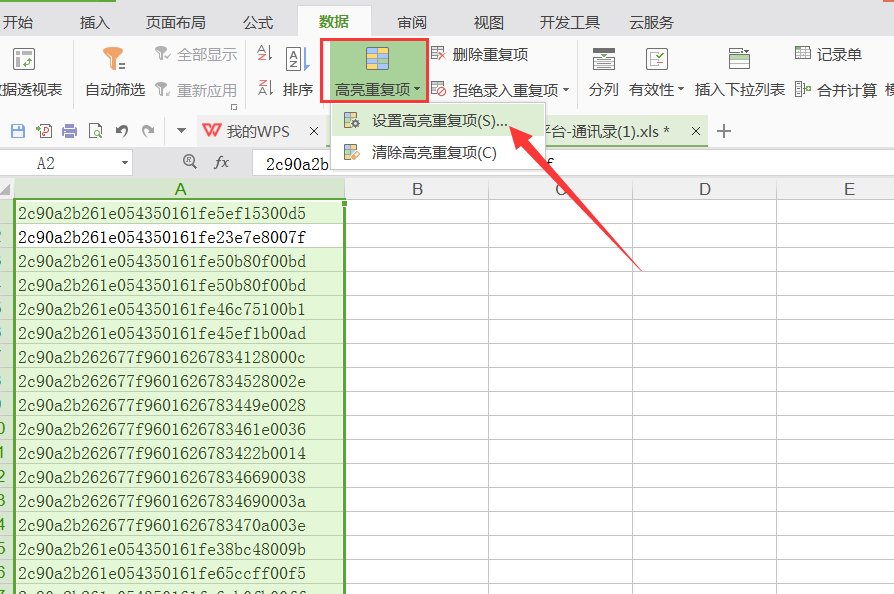Screen dimensions: 894x594
Task: Open the 云服务 ribbon tab
Action: tap(652, 21)
